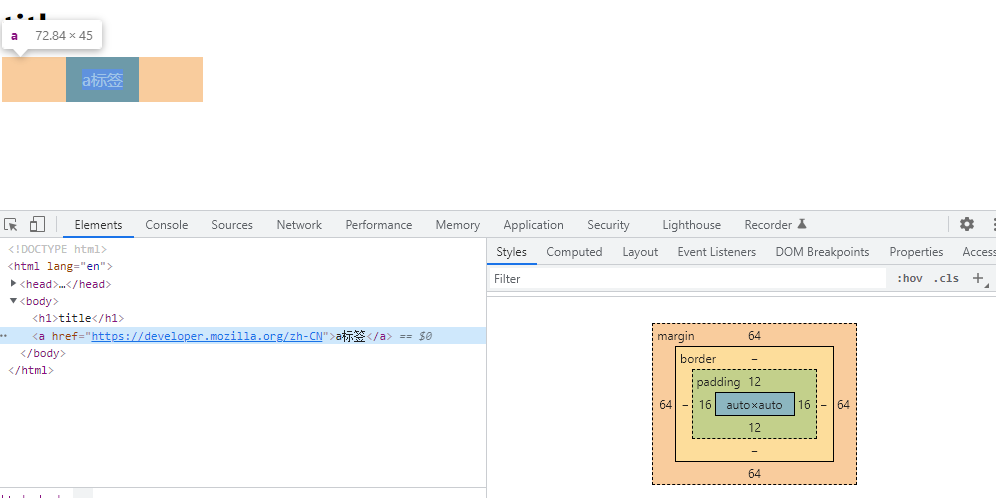Open the Network tab
Image resolution: width=996 pixels, height=498 pixels.
click(299, 225)
